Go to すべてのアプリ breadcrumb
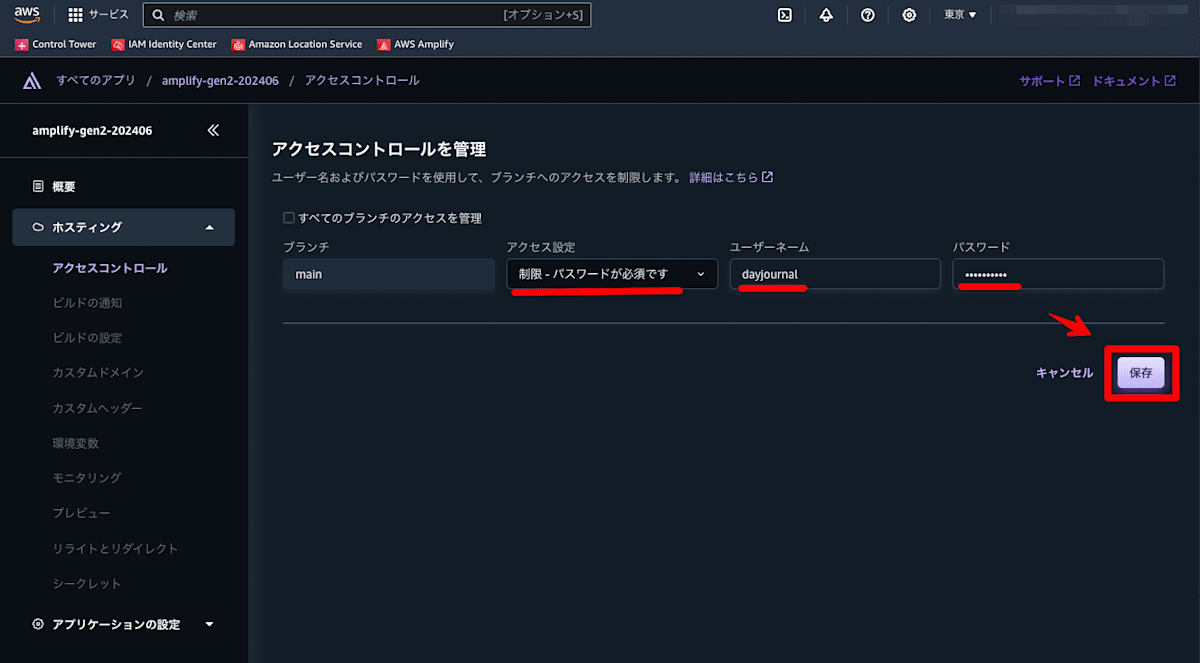 [x=96, y=81]
